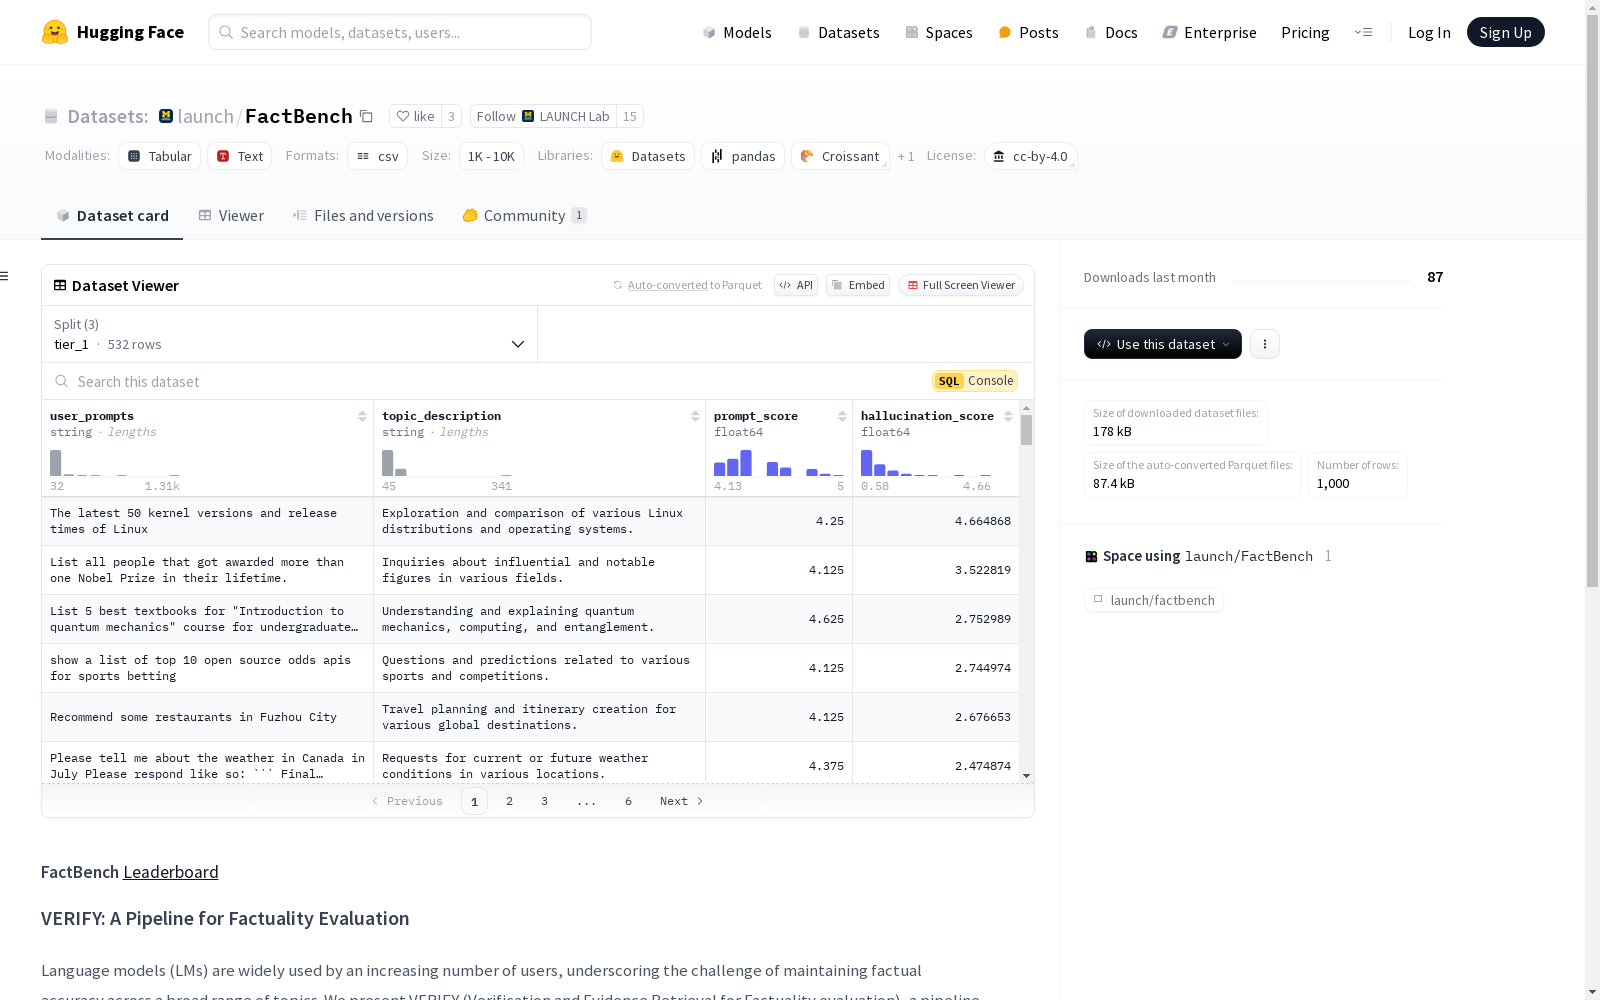
Task: Select the Croissant library tag
Action: coord(840,156)
